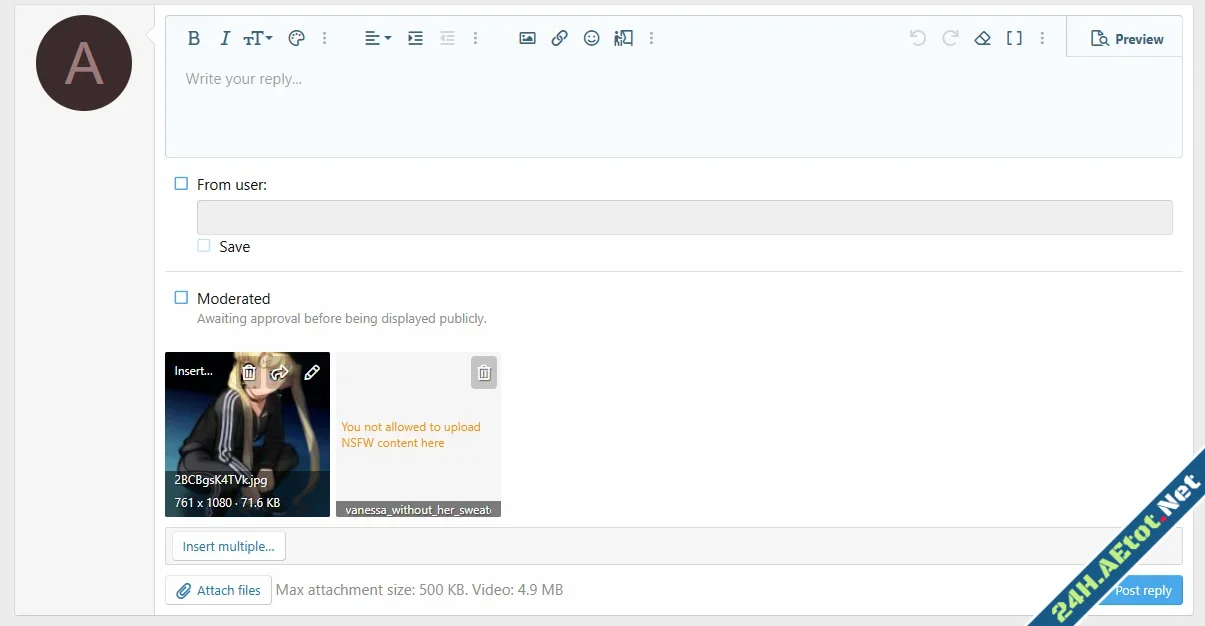Image resolution: width=1205 pixels, height=626 pixels.
Task: Delete the 2BCBgsK4TVk.jpg attachment
Action: (x=248, y=372)
